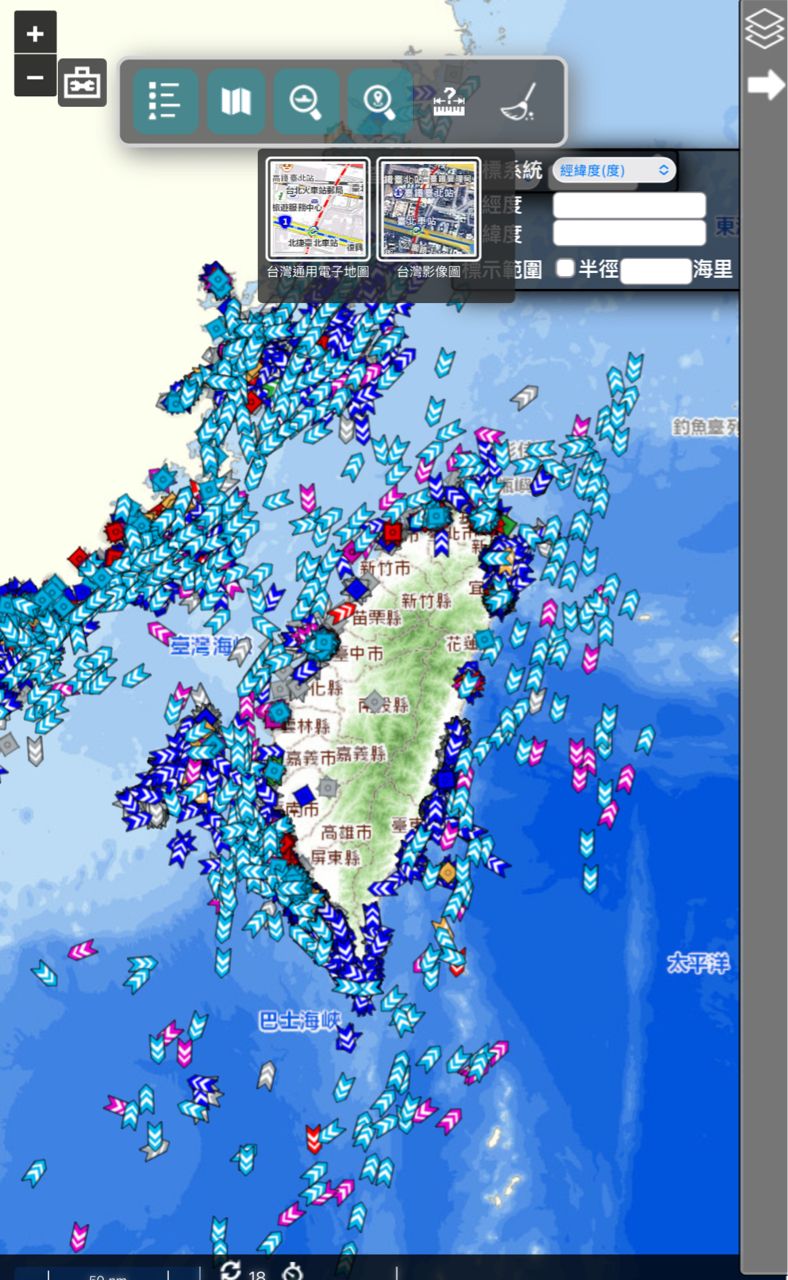Click the radius nautical miles input field
This screenshot has width=788, height=1280.
[655, 270]
